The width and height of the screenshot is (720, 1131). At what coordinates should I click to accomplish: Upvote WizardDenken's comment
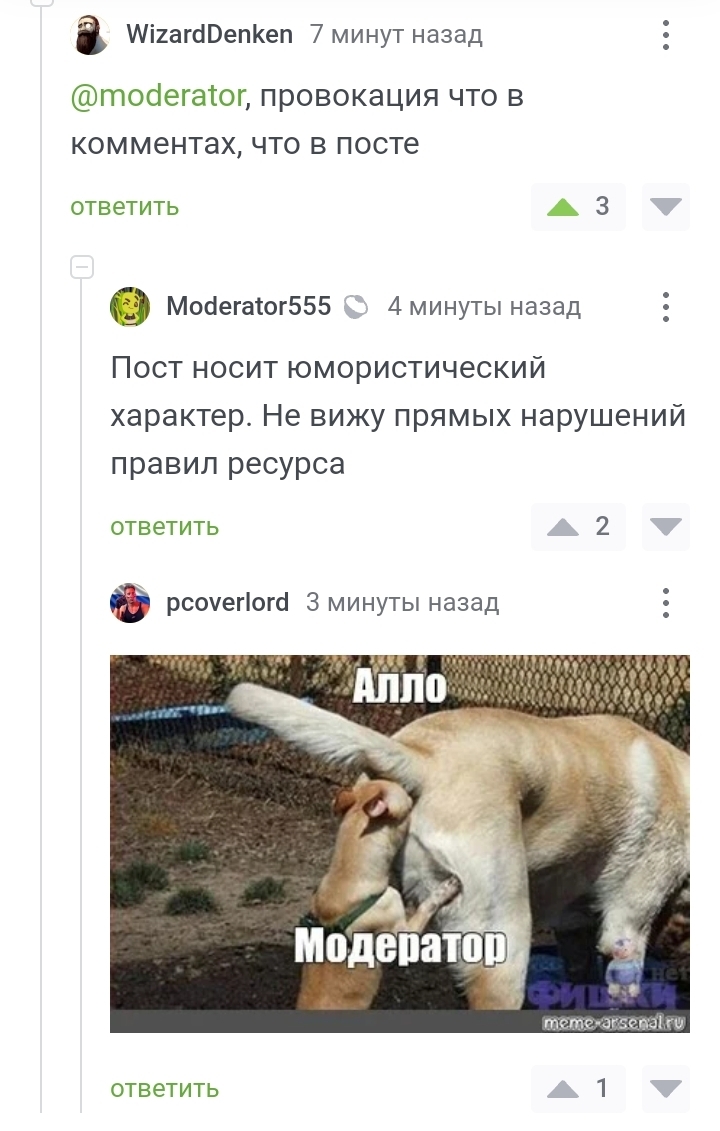tap(563, 208)
